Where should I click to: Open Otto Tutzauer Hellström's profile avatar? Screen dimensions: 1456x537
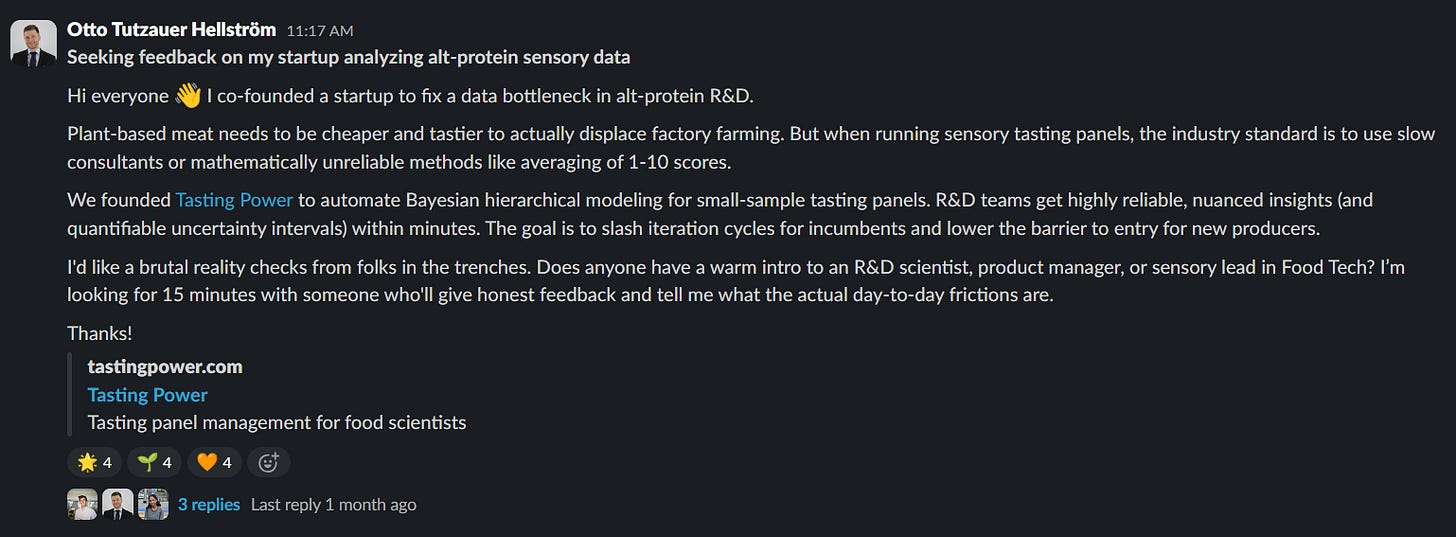coord(33,43)
